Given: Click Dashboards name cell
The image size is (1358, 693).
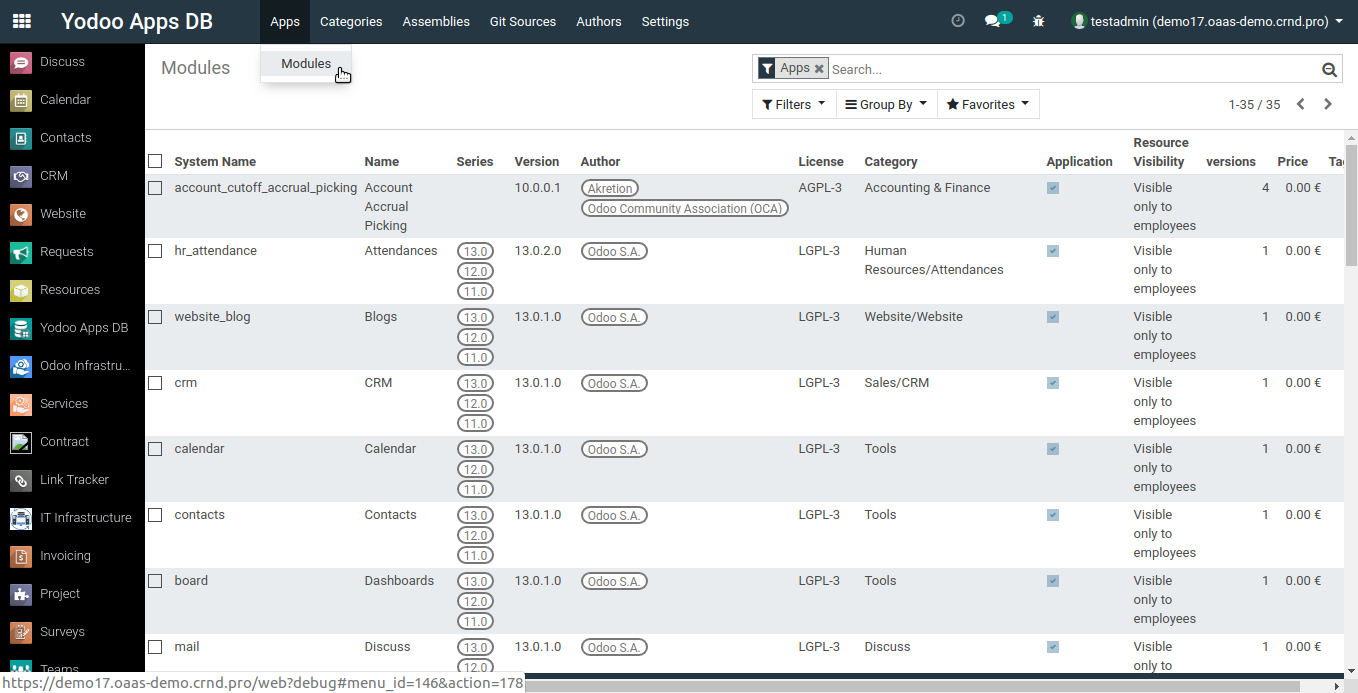Looking at the screenshot, I should pyautogui.click(x=399, y=581).
